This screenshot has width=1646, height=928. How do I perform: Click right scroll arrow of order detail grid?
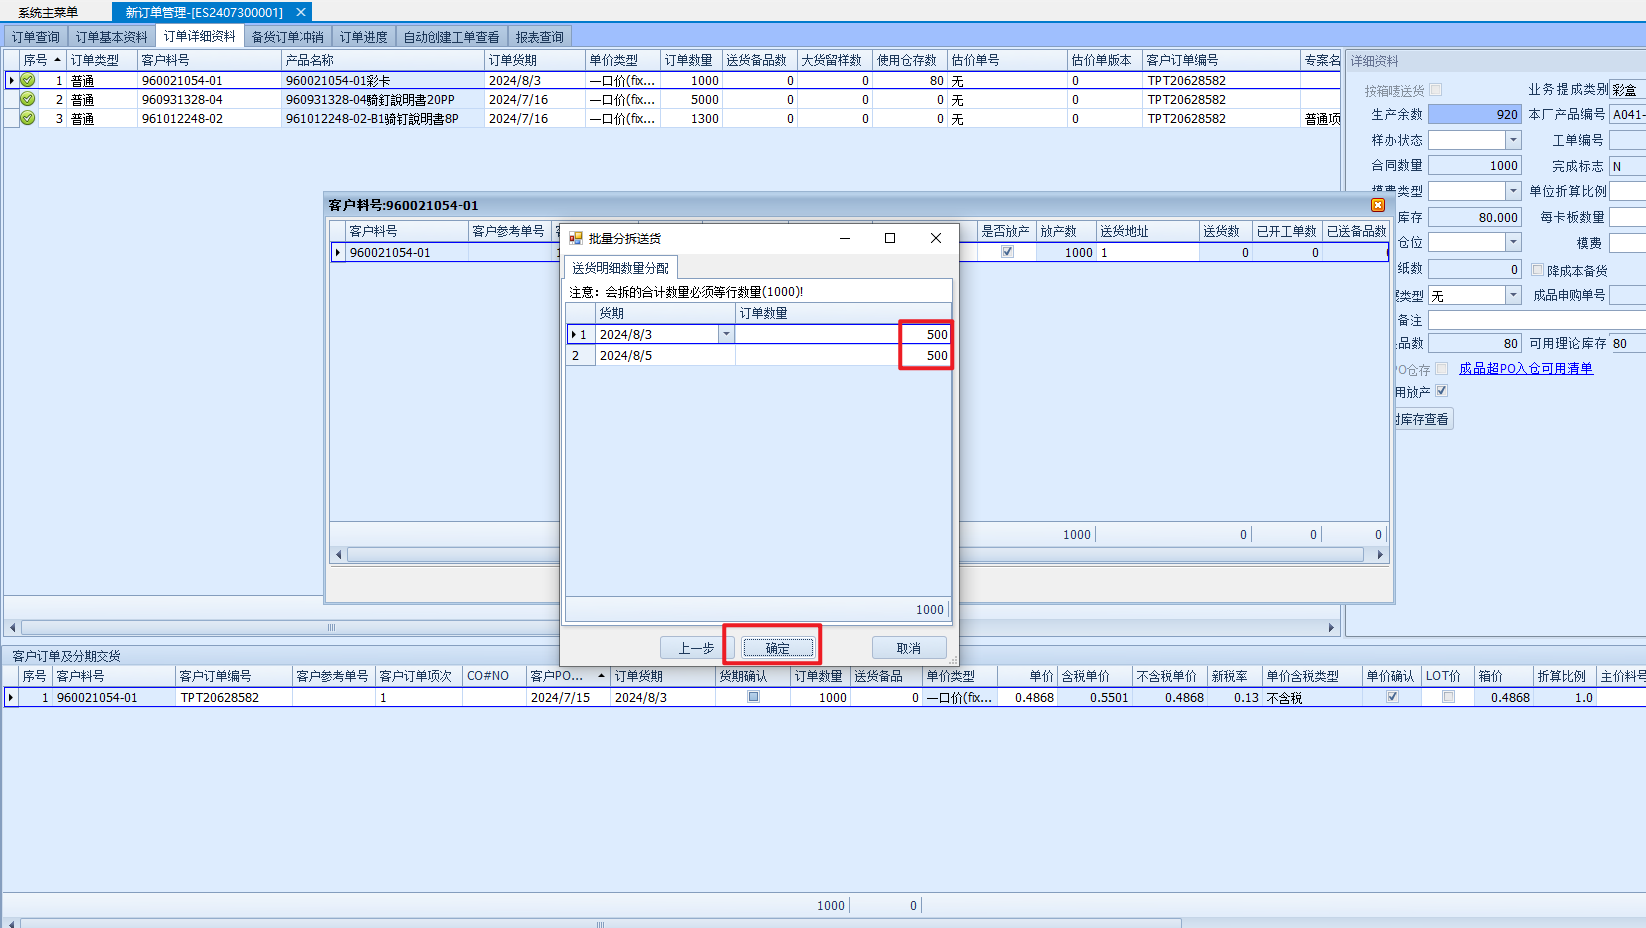(1331, 628)
